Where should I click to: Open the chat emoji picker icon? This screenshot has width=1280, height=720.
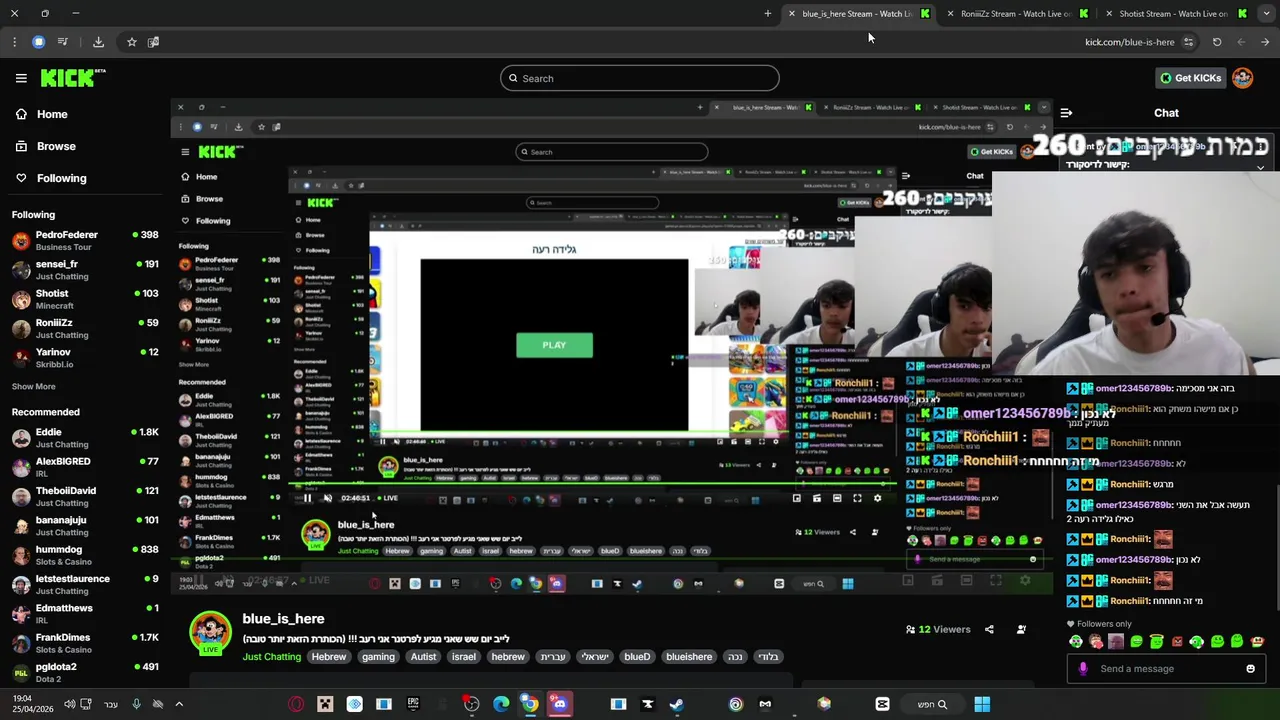[1250, 669]
